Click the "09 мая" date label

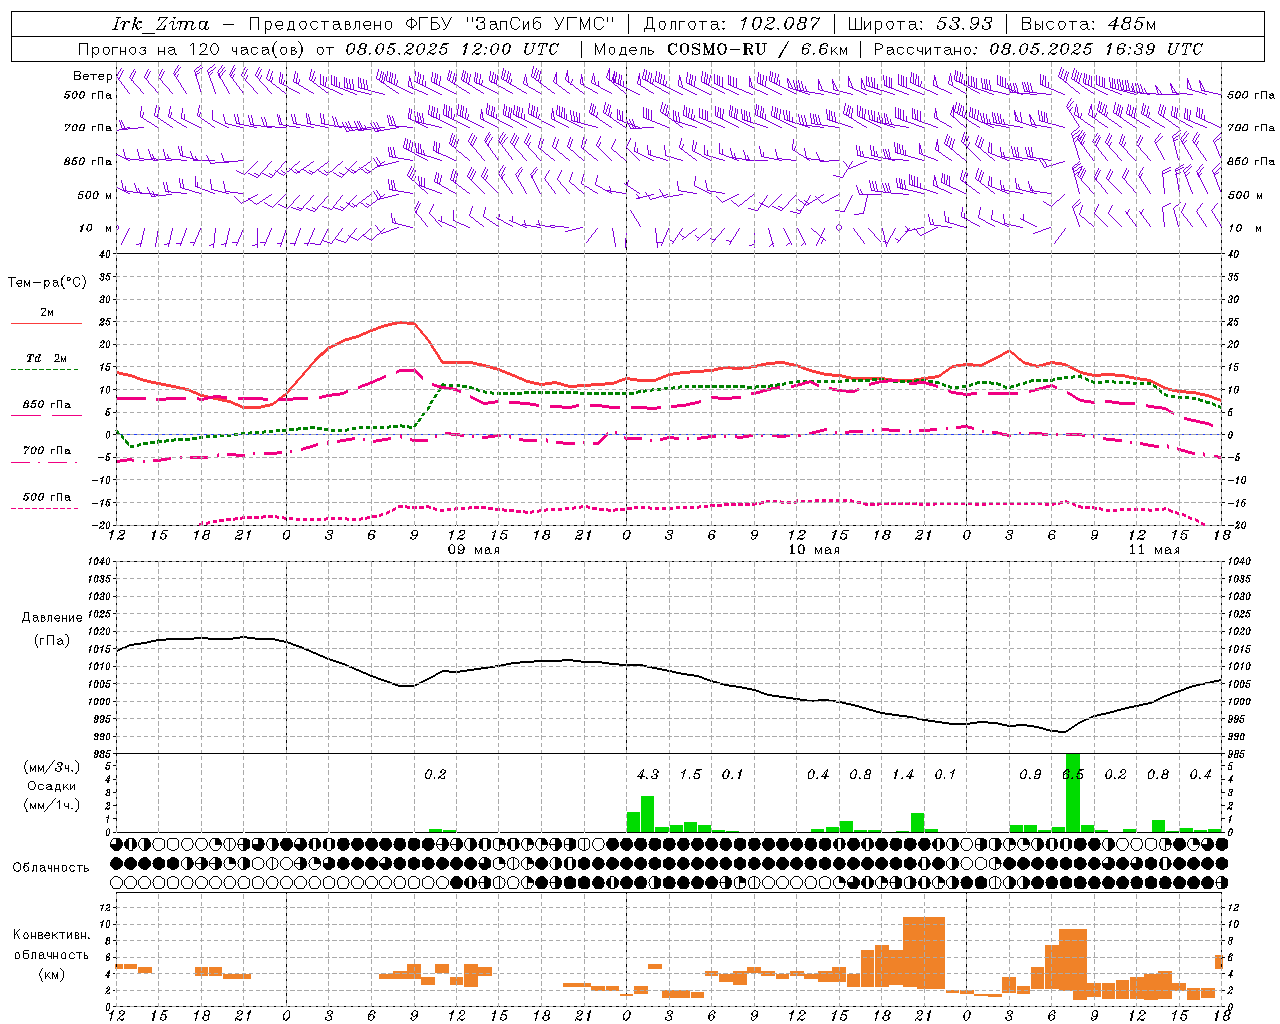tap(473, 550)
